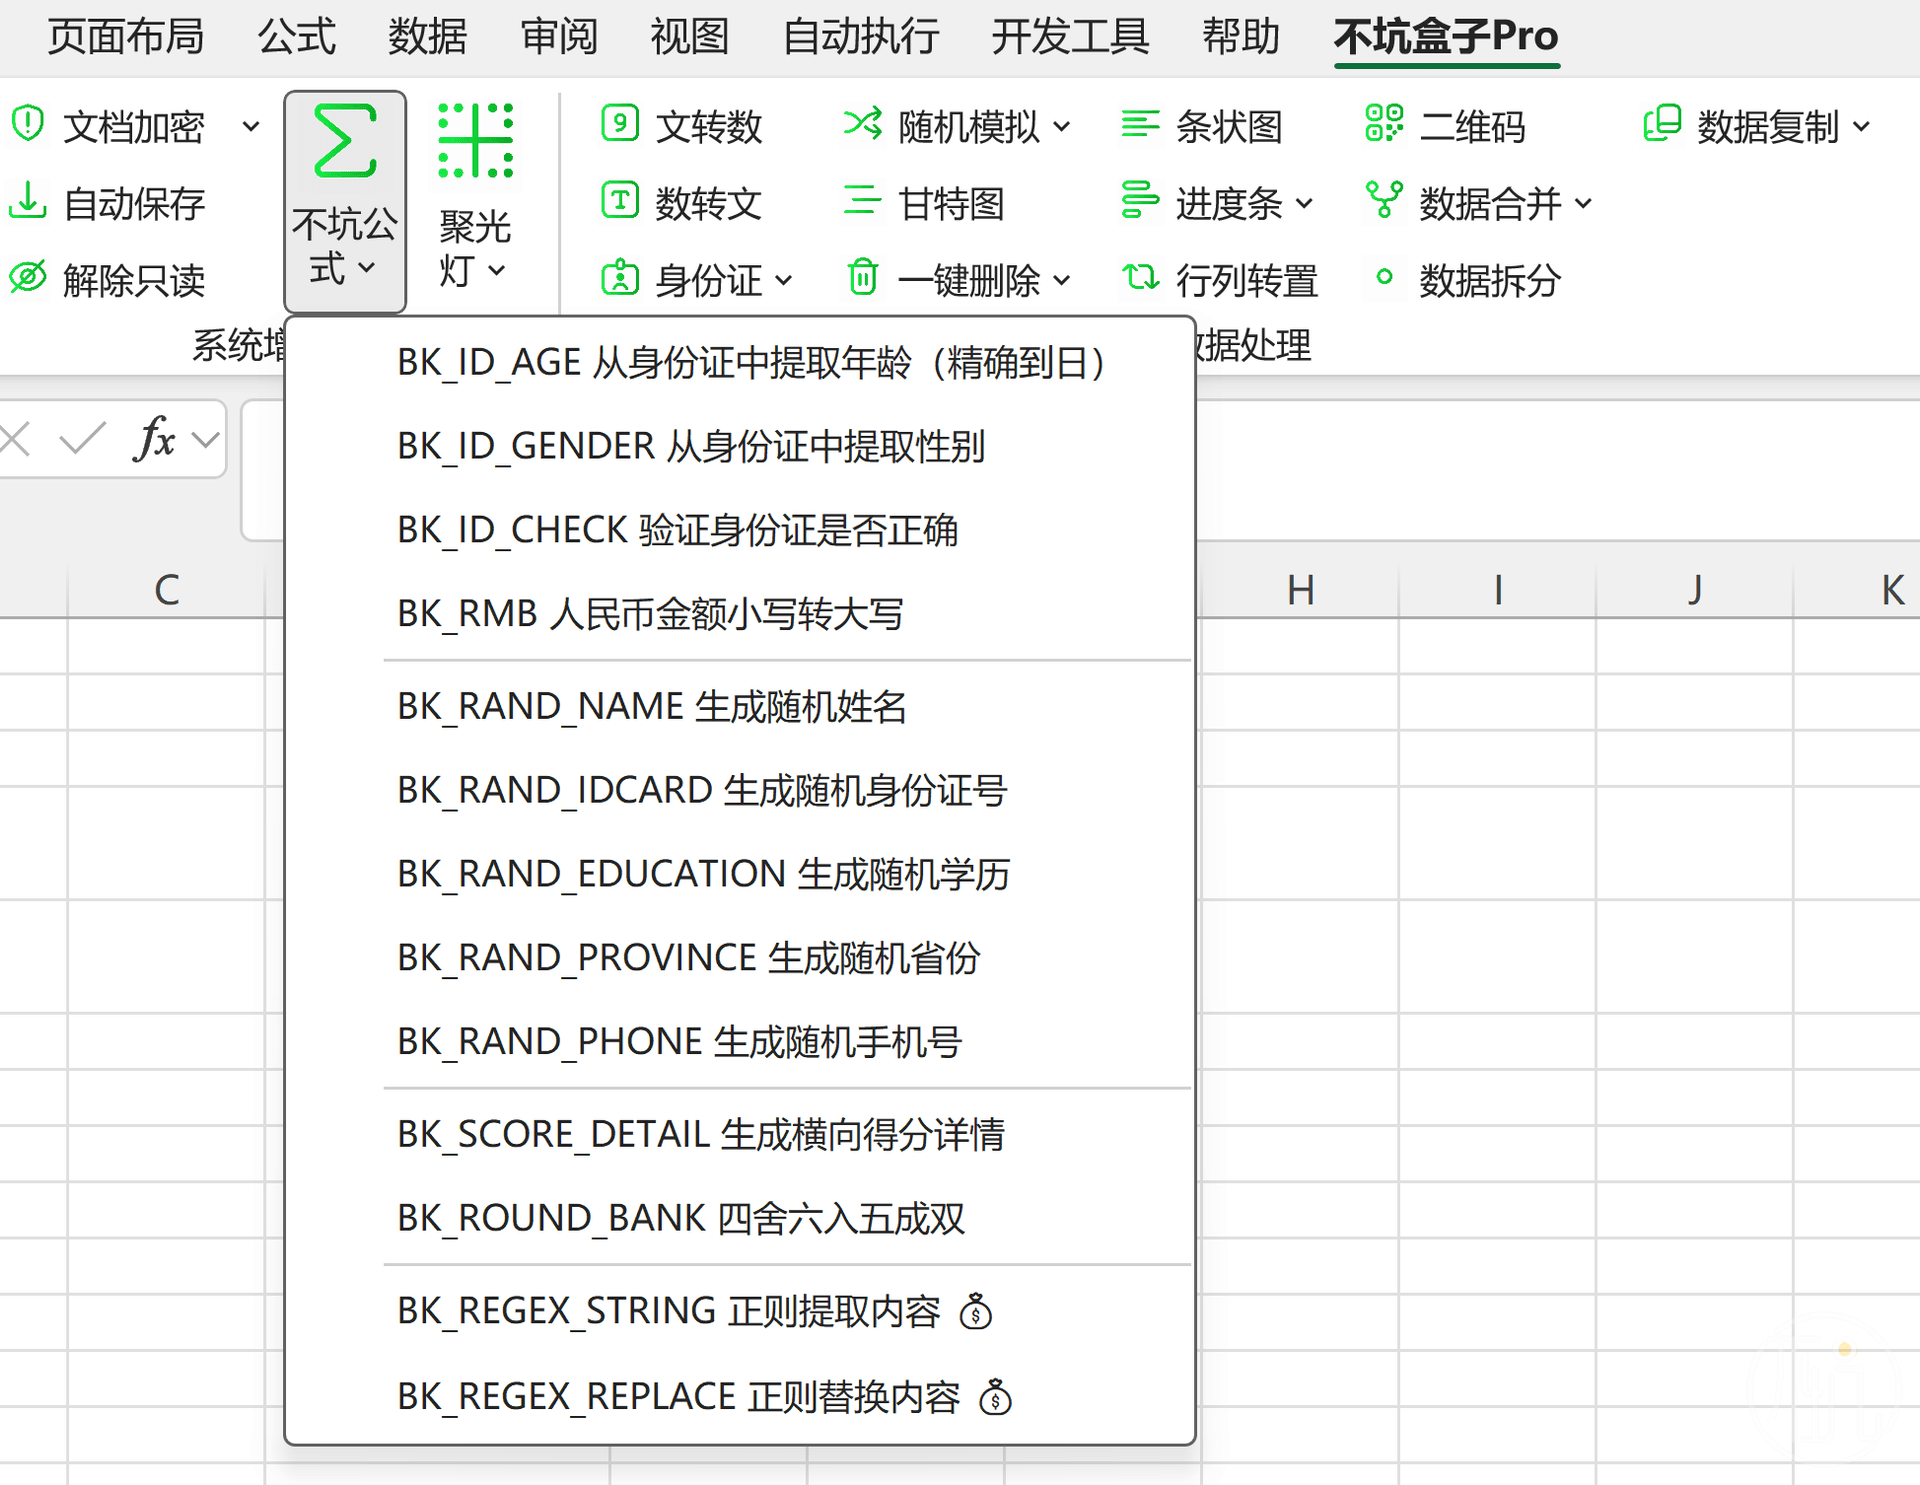Open the 帮助 ribbon tab
Viewport: 1920px width, 1485px height.
1241,36
